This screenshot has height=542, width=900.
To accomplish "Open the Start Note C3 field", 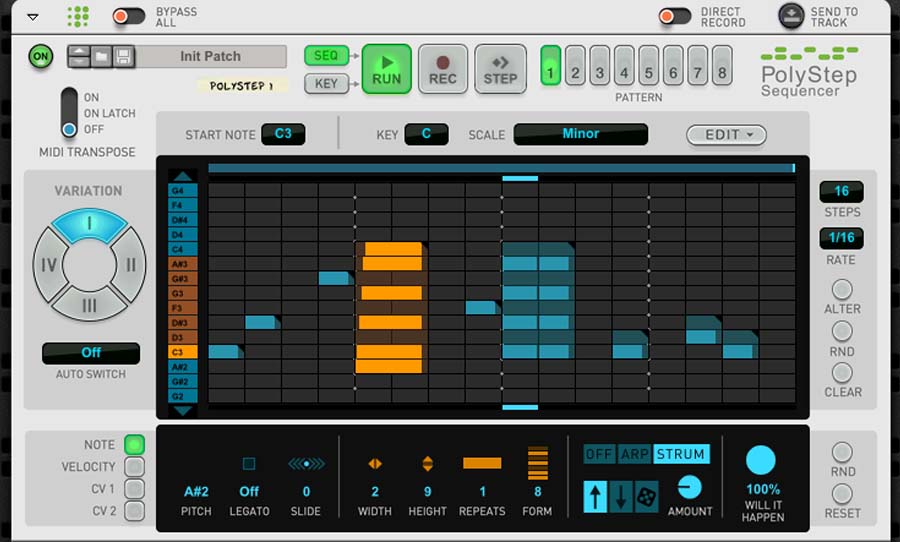I will point(283,134).
